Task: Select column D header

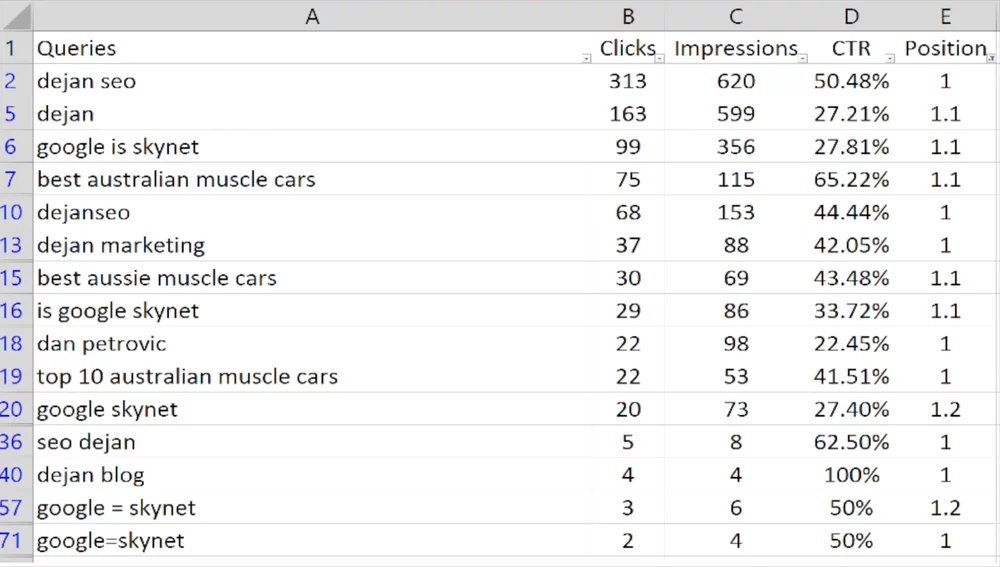Action: [851, 16]
